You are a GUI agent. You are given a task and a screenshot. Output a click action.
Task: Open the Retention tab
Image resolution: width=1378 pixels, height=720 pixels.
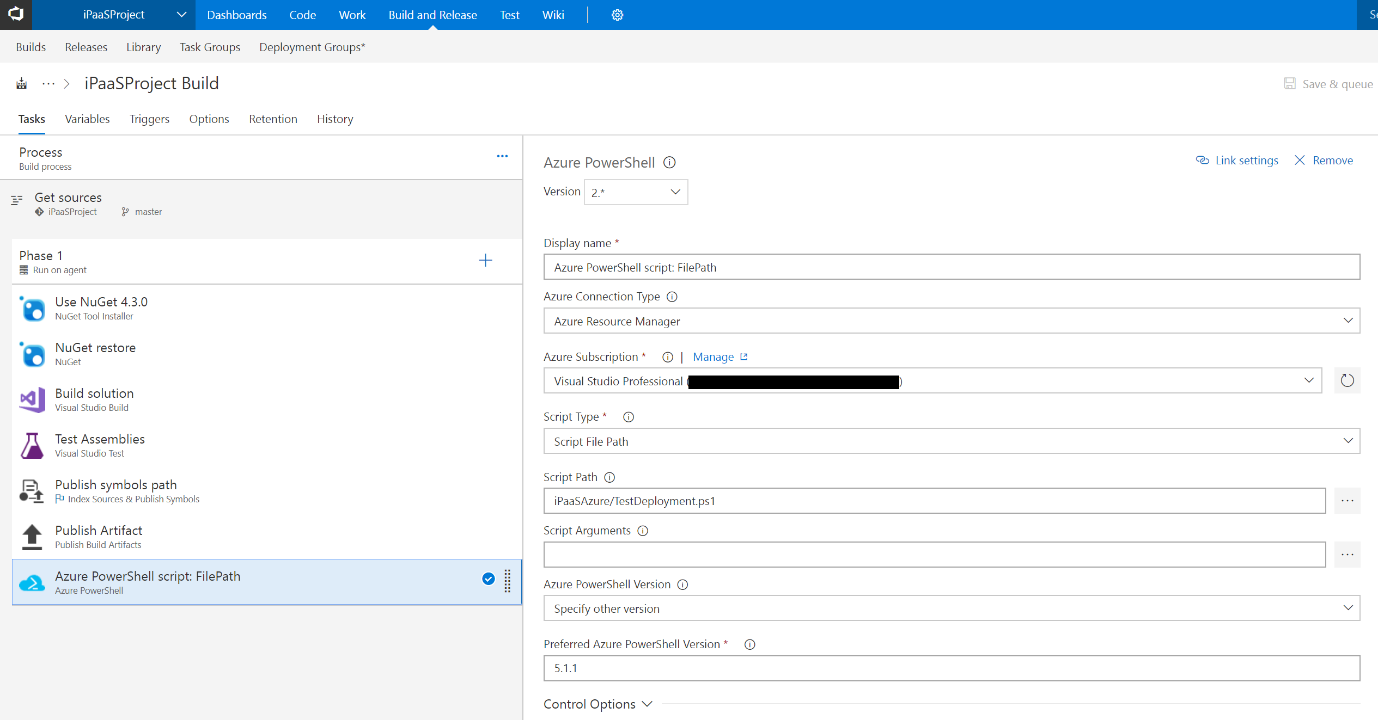point(273,119)
